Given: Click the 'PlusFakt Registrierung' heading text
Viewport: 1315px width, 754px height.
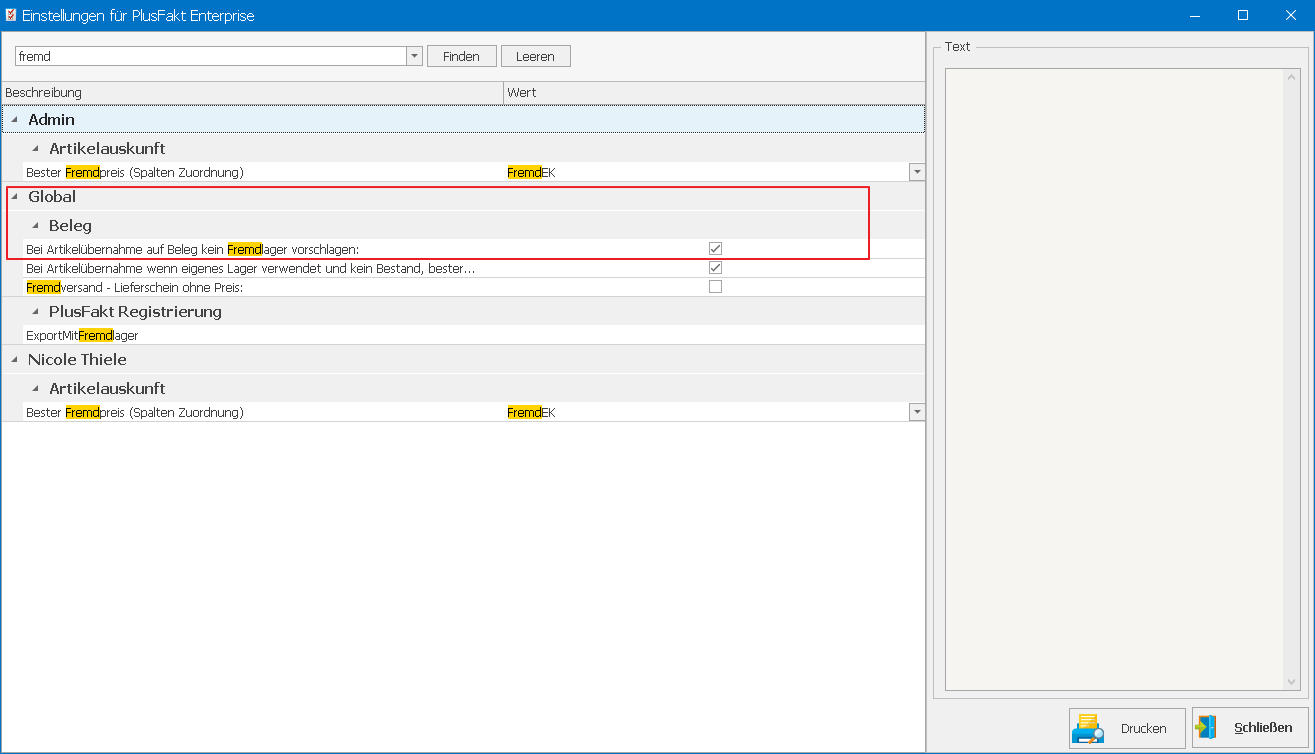Looking at the screenshot, I should coord(135,312).
